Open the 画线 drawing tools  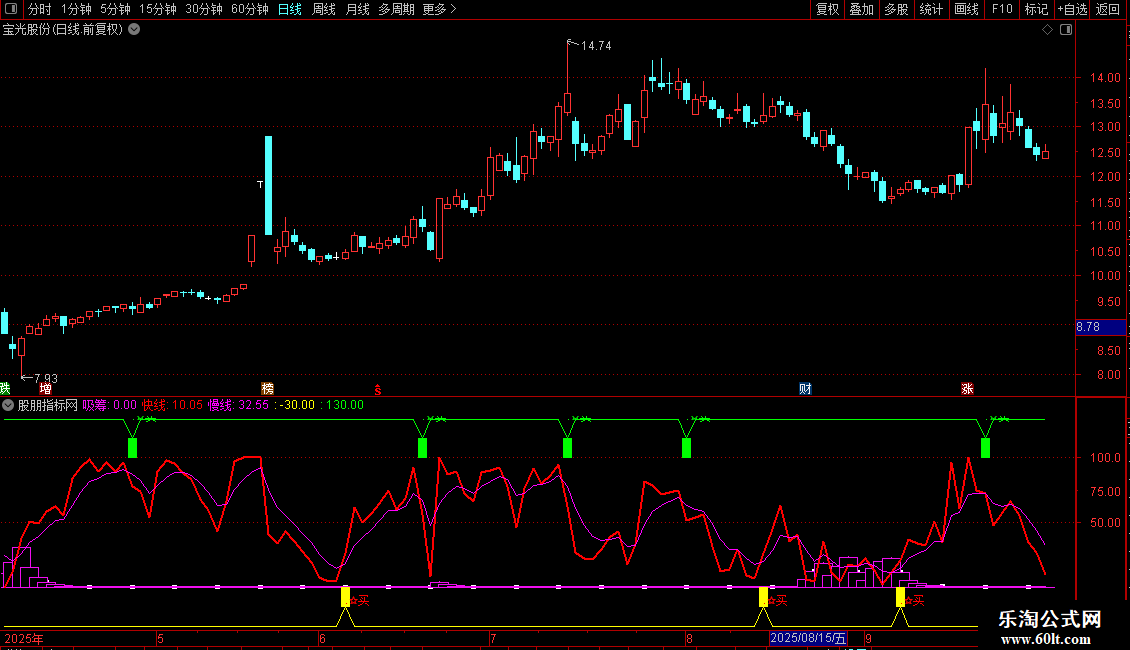pos(966,9)
